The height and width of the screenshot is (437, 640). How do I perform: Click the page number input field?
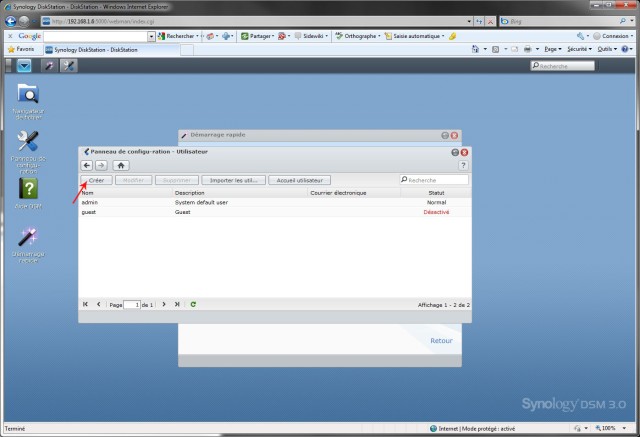132,305
